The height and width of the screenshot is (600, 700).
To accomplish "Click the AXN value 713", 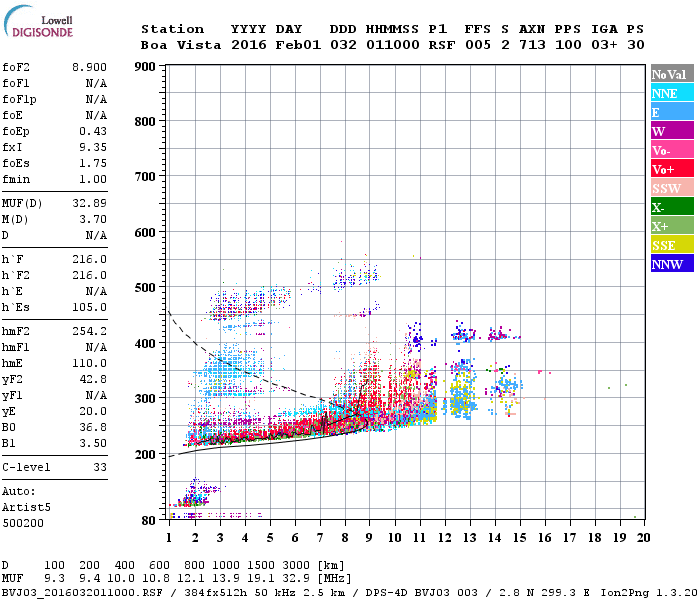I will pos(532,45).
